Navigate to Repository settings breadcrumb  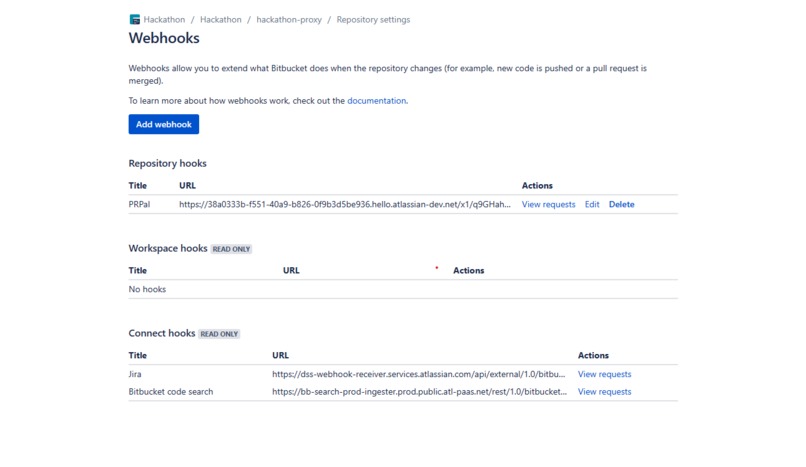pyautogui.click(x=373, y=19)
